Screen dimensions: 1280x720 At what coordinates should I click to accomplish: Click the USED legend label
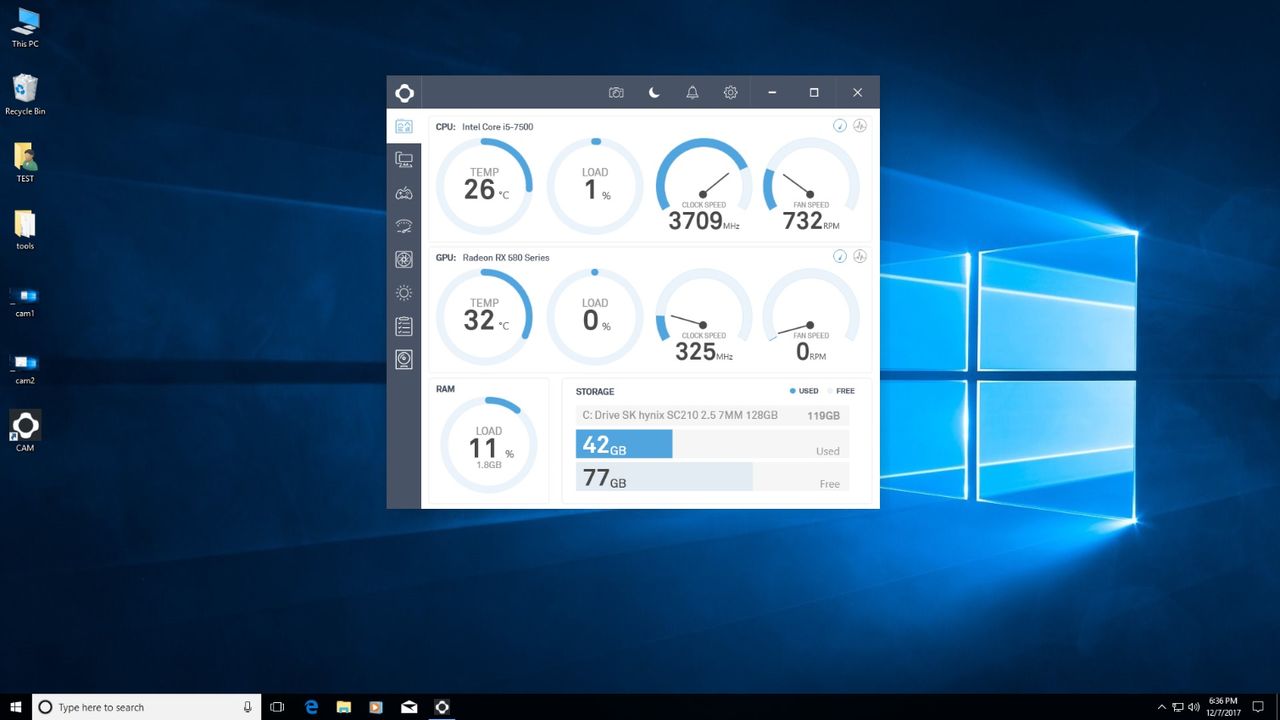click(x=808, y=391)
